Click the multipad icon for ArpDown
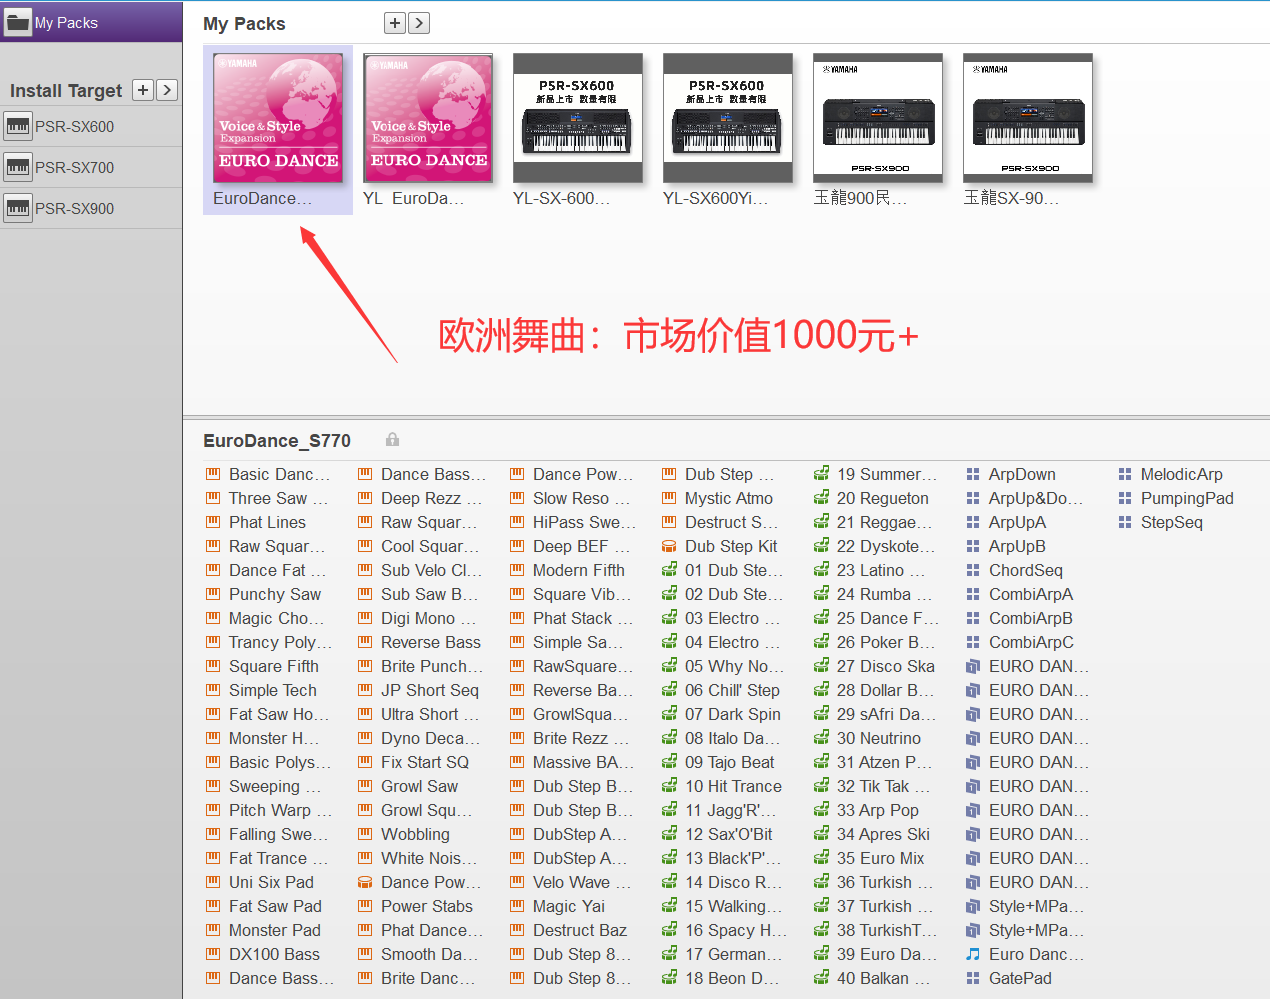 pyautogui.click(x=973, y=474)
